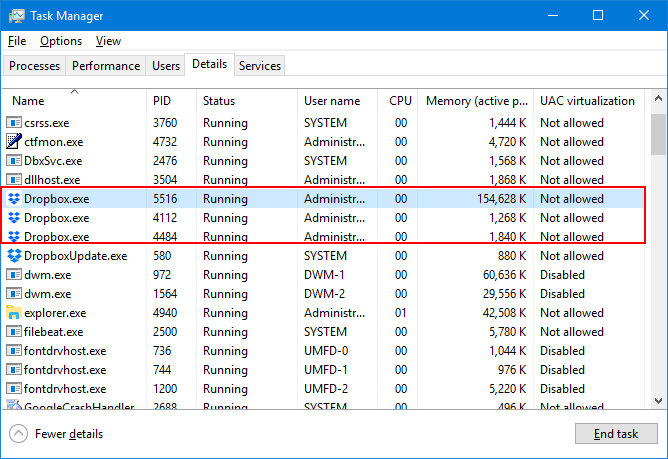Select the Details tab

coord(210,64)
